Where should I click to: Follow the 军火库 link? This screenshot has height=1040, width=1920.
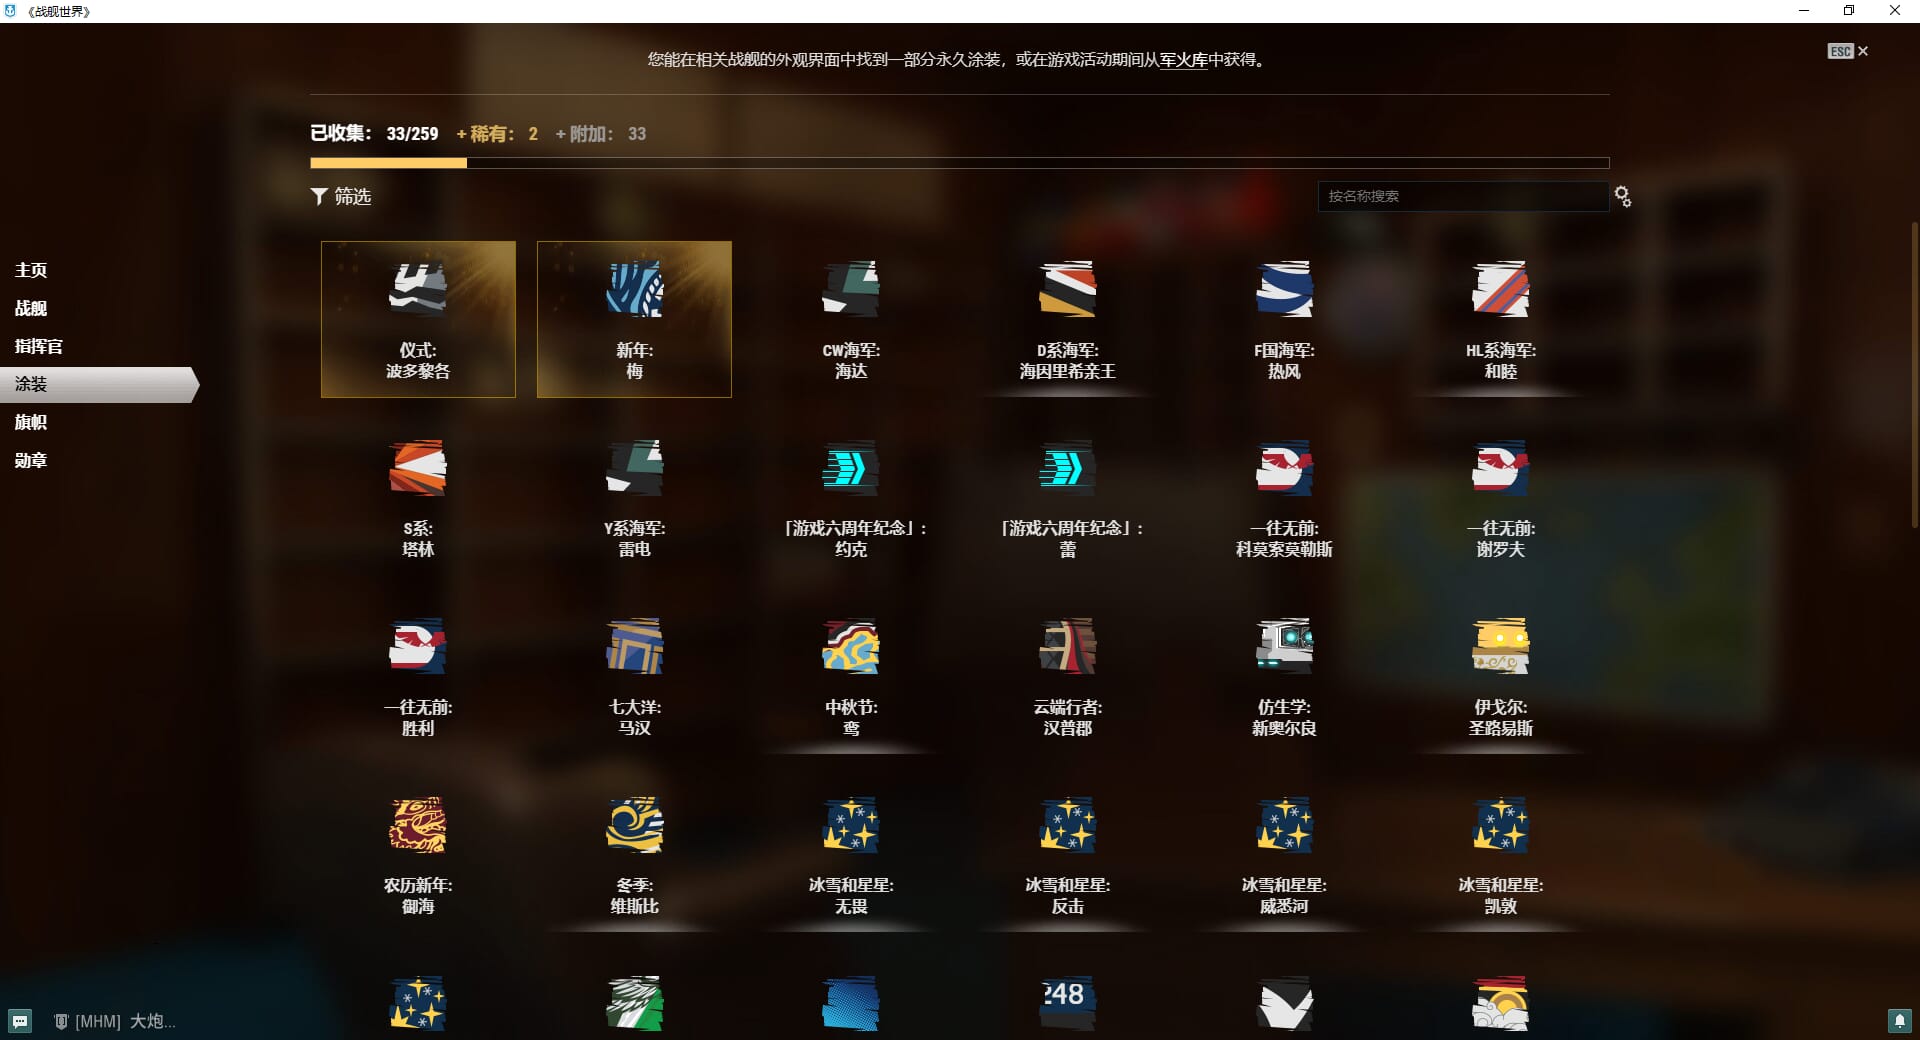click(1183, 60)
